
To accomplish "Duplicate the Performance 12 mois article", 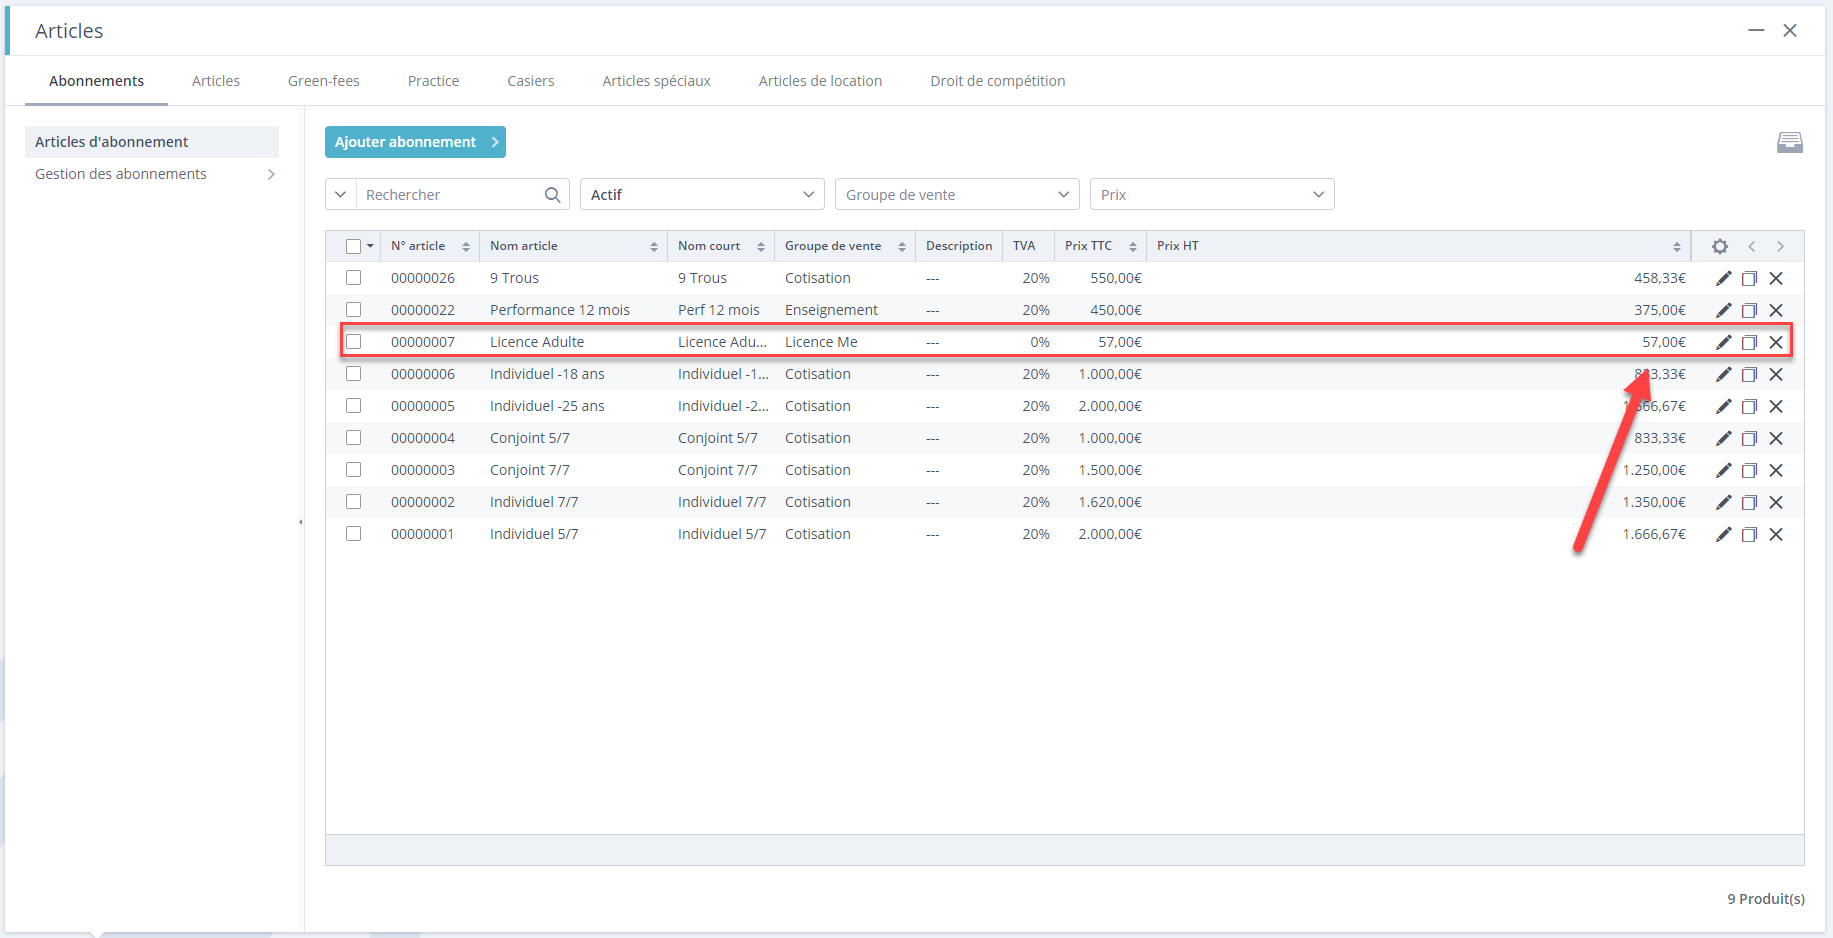I will pos(1749,310).
